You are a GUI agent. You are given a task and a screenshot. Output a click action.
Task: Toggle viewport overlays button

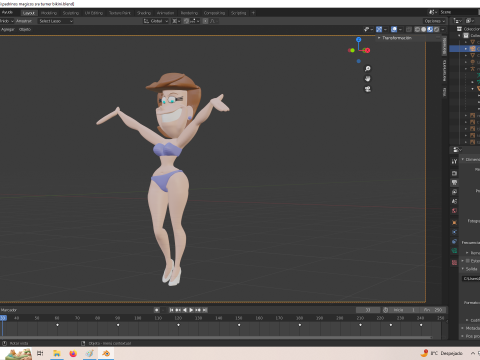(394, 29)
